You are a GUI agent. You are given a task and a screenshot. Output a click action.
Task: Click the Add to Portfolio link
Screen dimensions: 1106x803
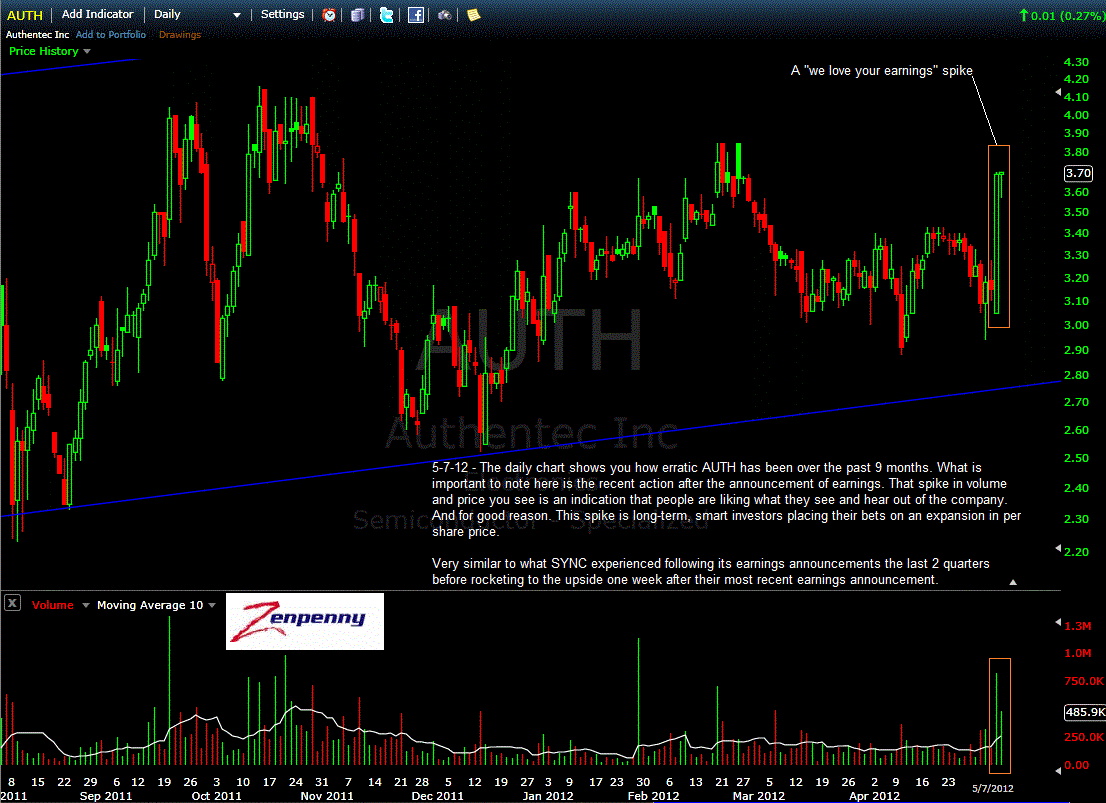[111, 35]
